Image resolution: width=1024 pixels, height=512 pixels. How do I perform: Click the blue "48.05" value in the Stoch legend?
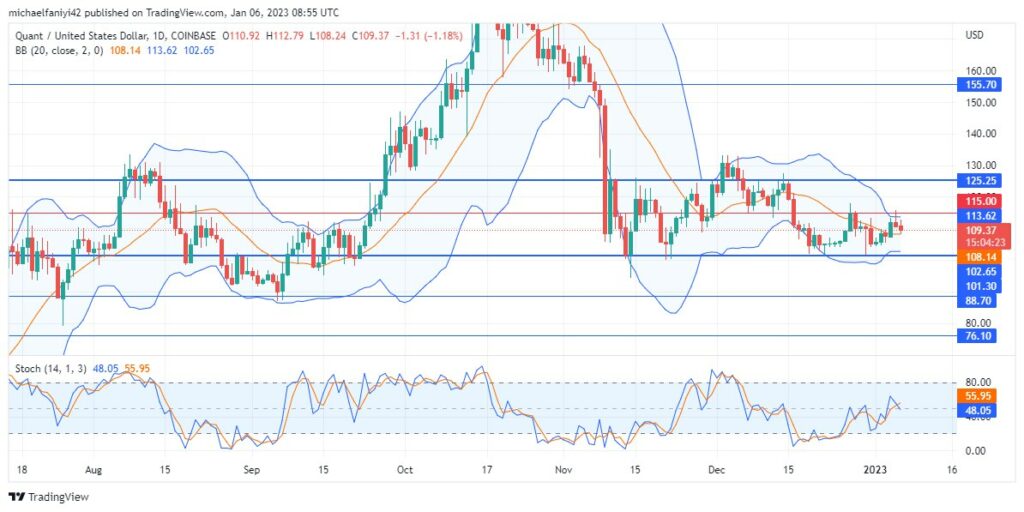[105, 368]
